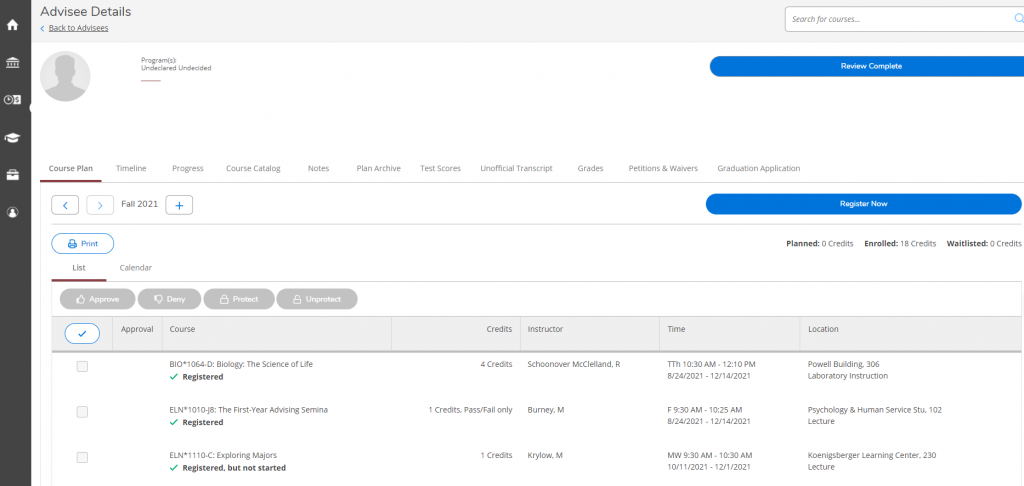
Task: Switch to the Unofficial Transcript tab
Action: tap(516, 168)
